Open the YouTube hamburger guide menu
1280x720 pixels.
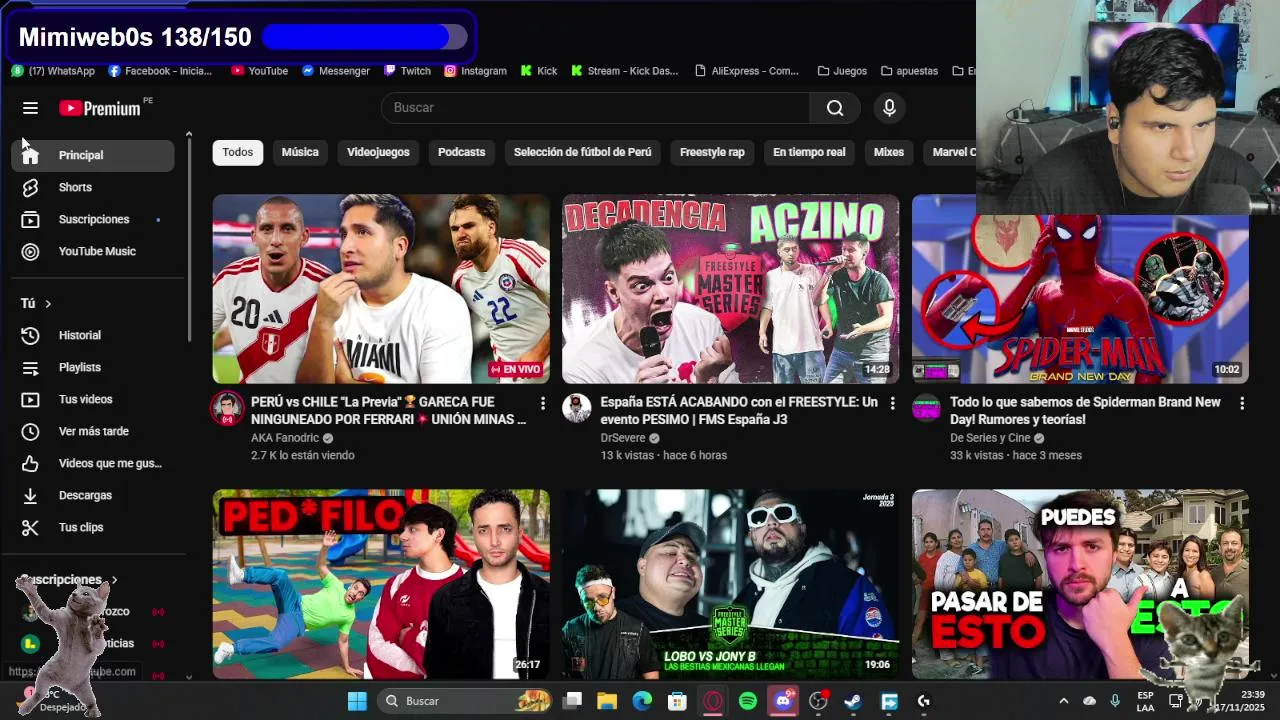tap(30, 108)
